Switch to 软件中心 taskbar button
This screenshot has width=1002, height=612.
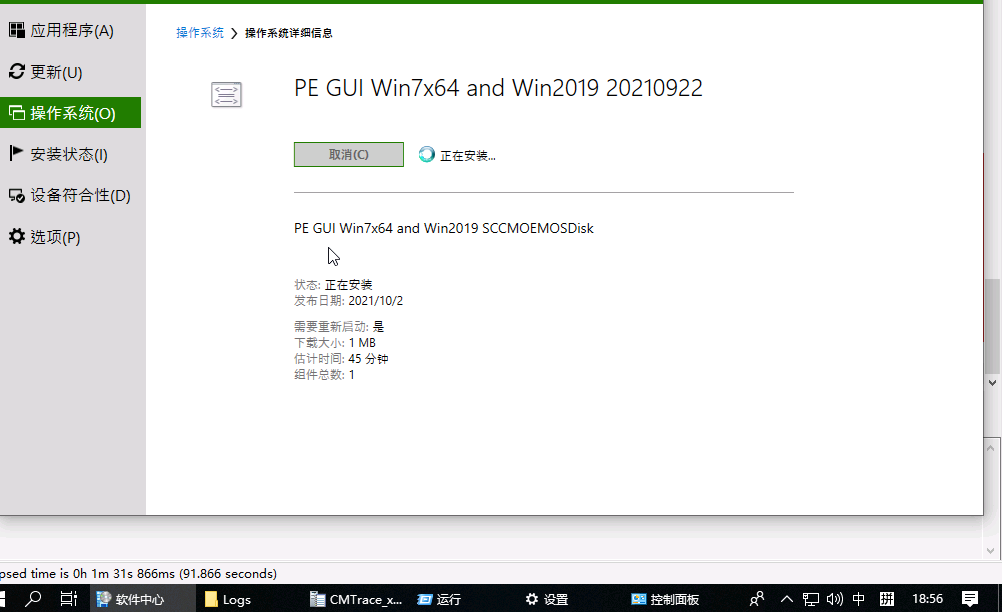tap(142, 599)
